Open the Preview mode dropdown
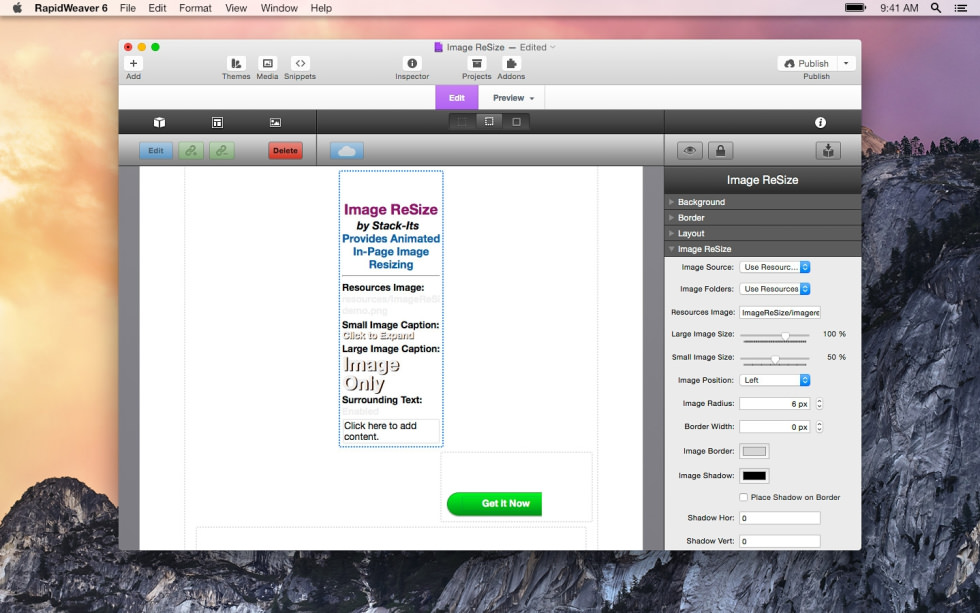Screen dimensions: 980x613 pyautogui.click(x=513, y=98)
